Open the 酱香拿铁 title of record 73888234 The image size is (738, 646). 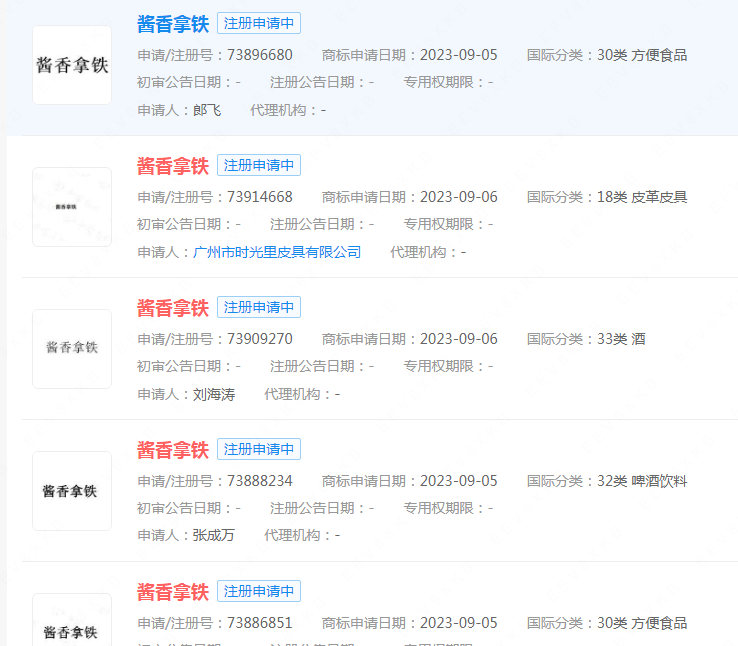(x=173, y=450)
